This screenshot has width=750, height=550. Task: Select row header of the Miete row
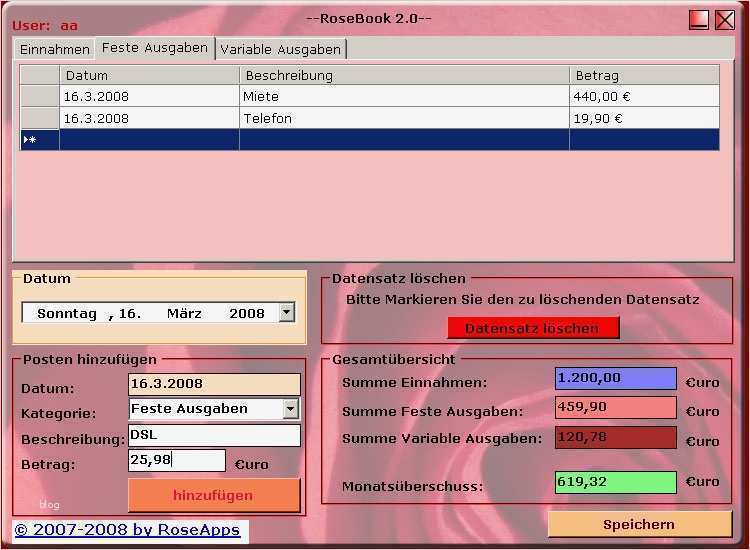tap(40, 97)
